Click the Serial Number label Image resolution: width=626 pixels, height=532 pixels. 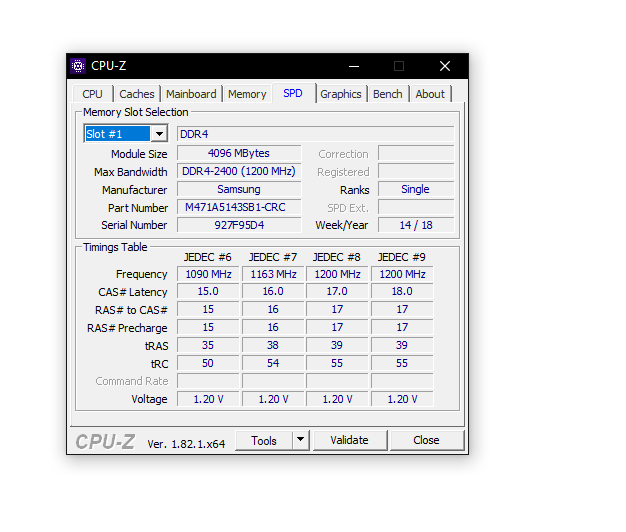pos(134,225)
